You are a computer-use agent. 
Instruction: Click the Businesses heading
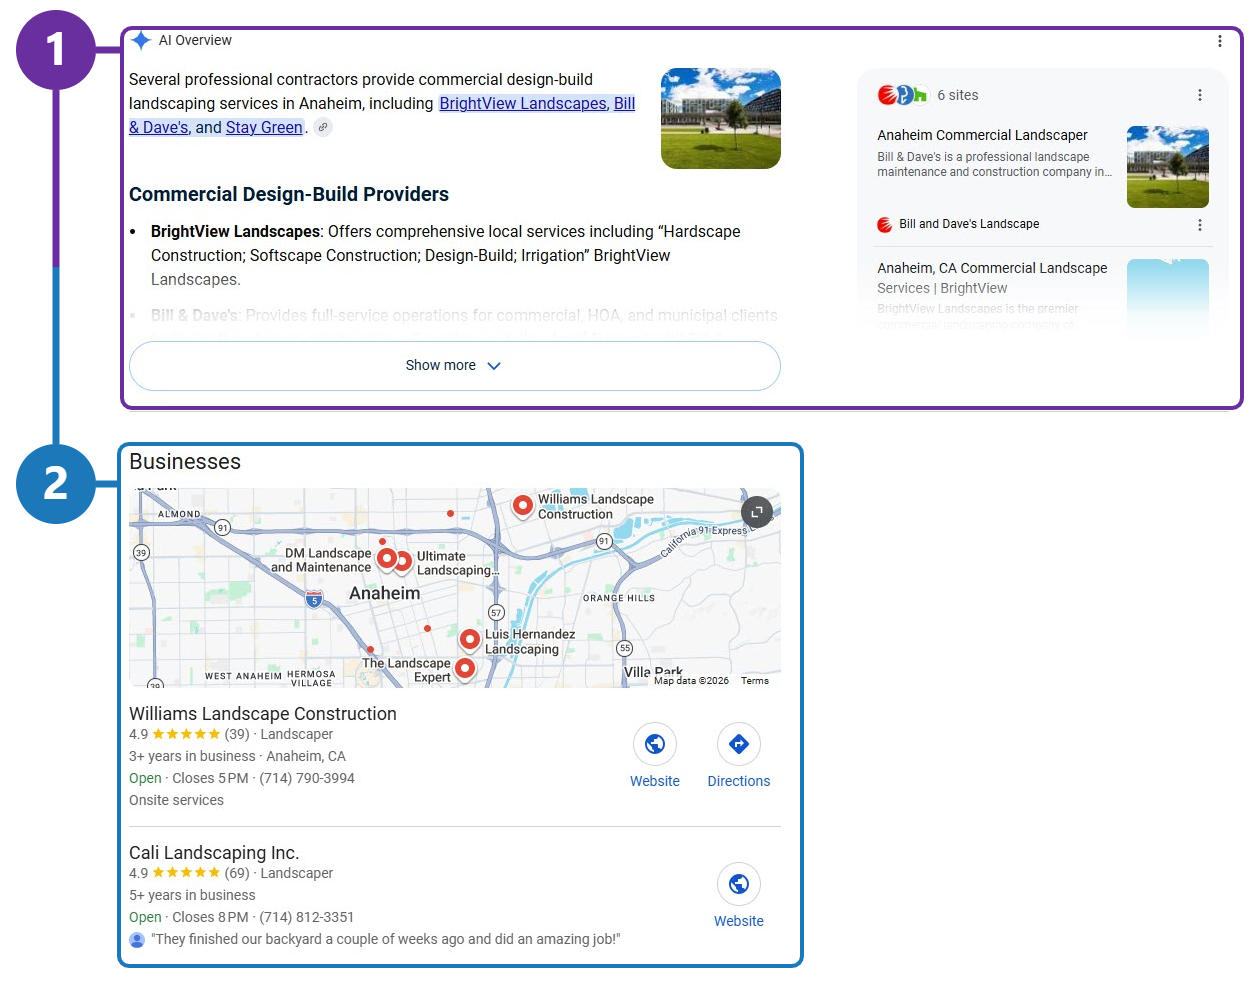[x=185, y=462]
